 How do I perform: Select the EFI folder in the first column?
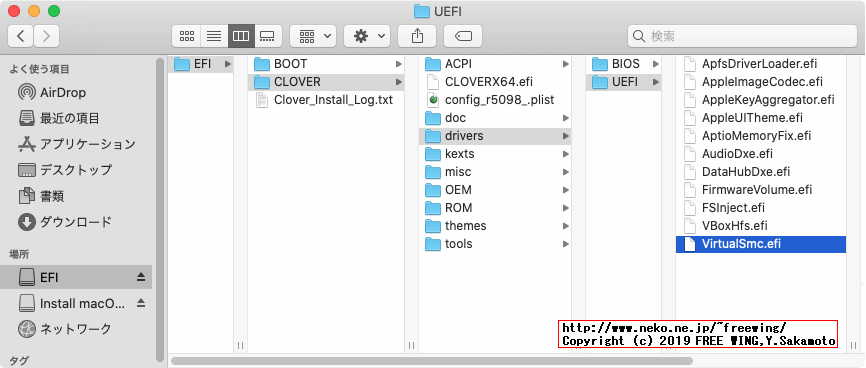click(x=200, y=65)
